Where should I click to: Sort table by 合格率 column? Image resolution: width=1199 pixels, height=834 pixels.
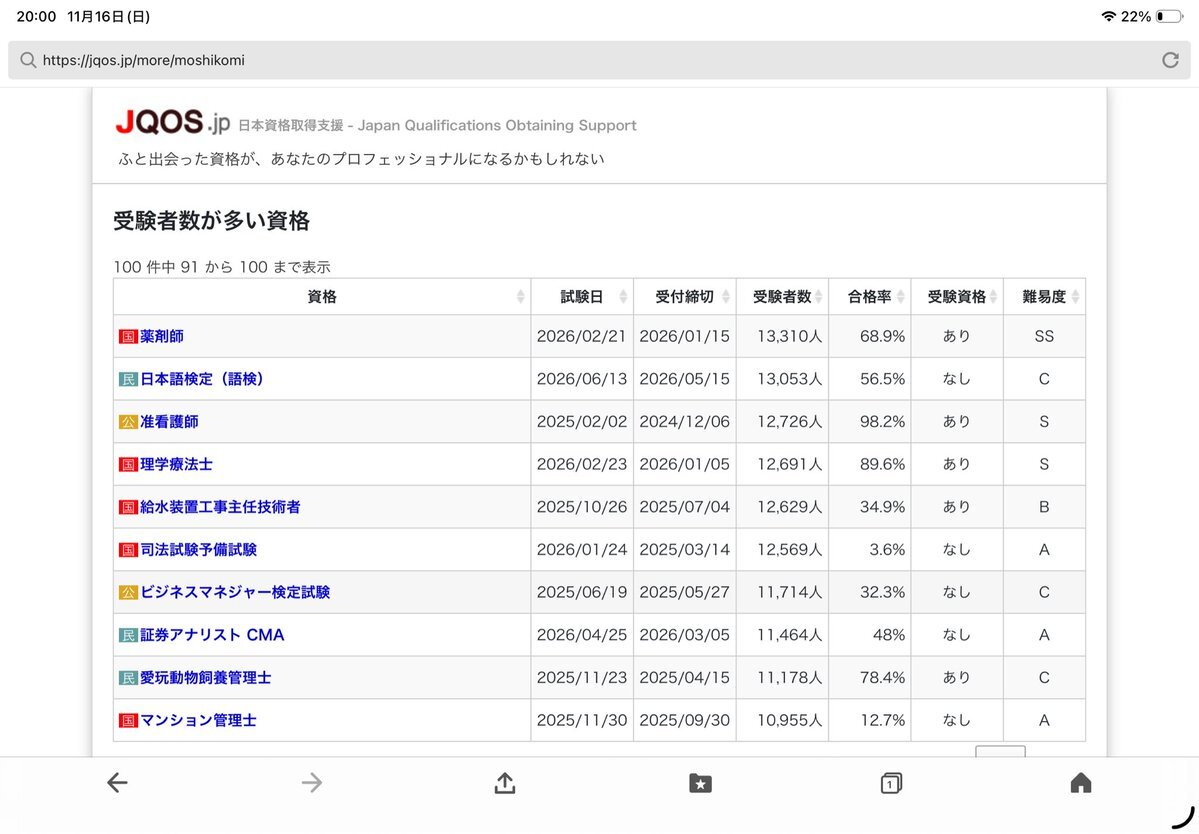(869, 297)
